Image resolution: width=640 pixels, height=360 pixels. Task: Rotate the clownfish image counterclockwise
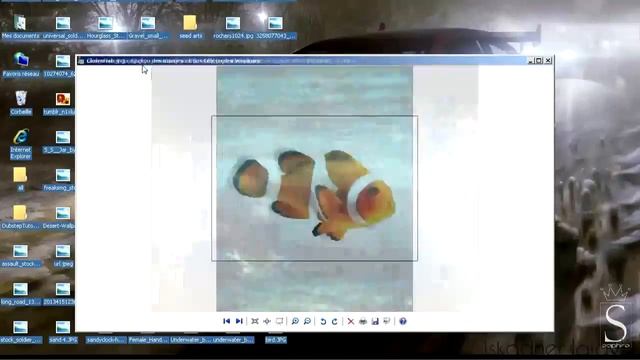(x=323, y=321)
